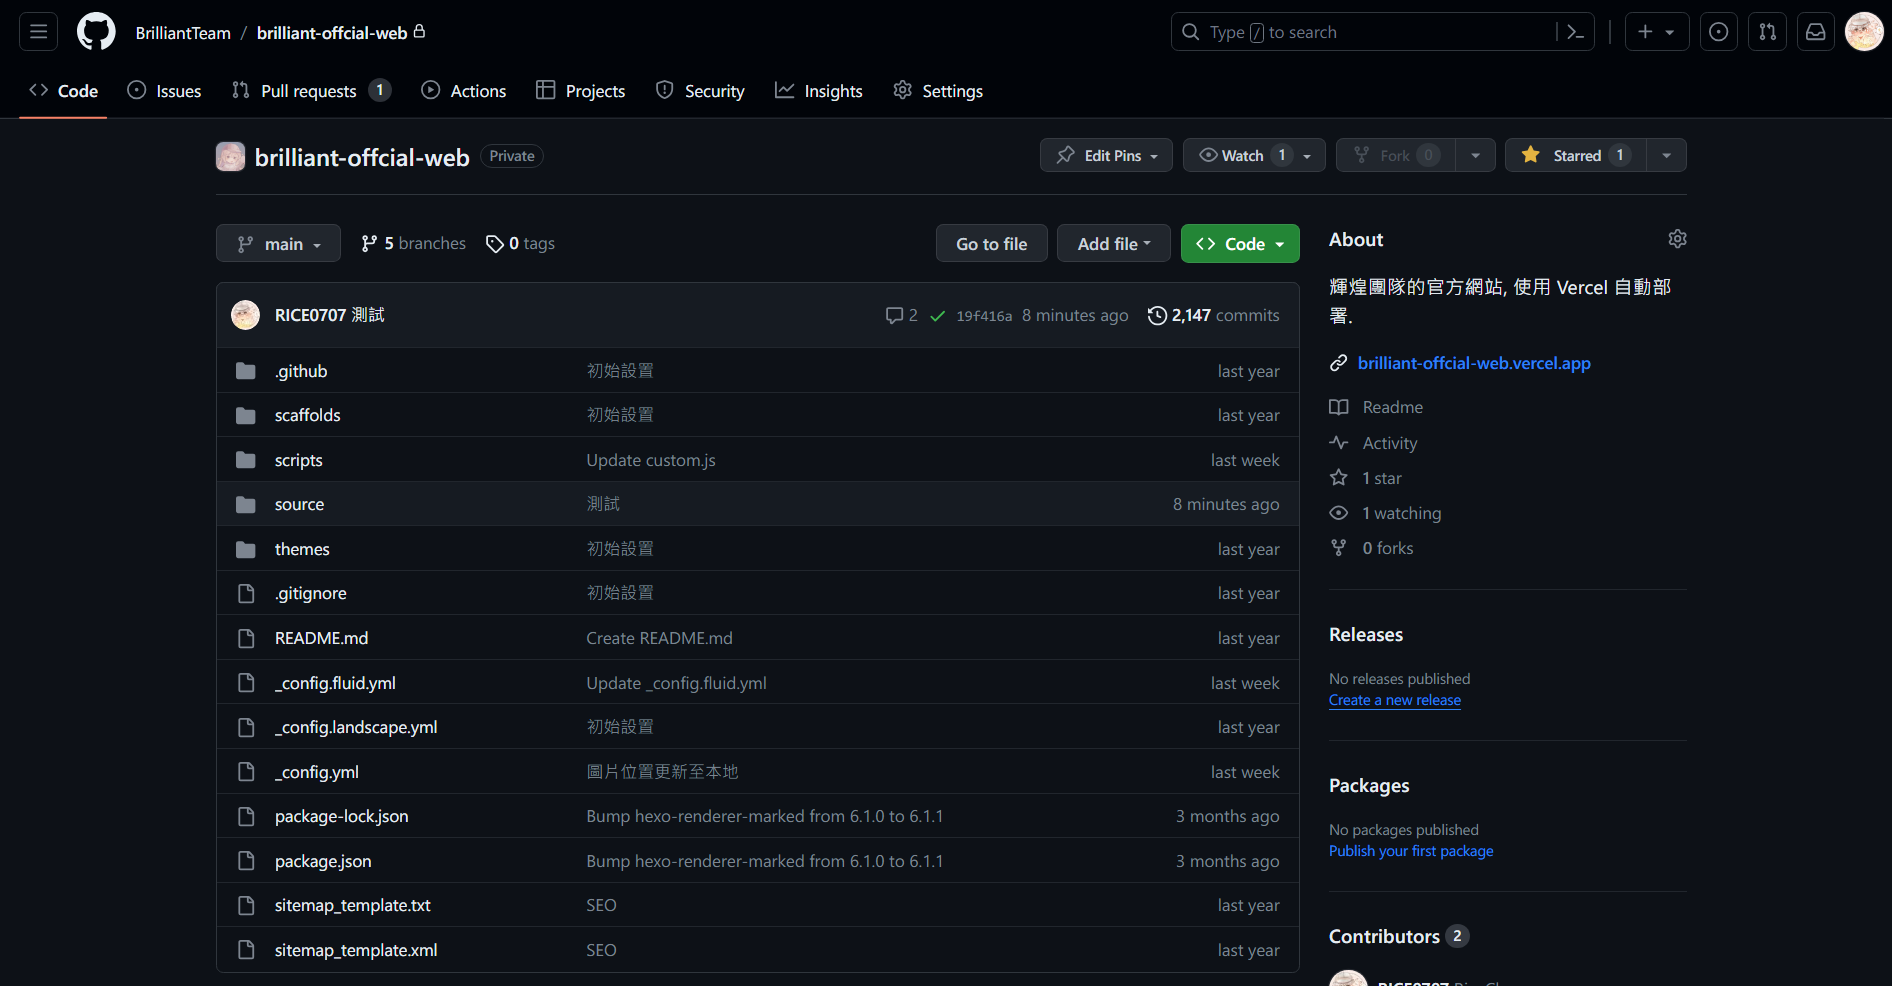Open the 19f416a commit hash
The height and width of the screenshot is (986, 1892).
[x=984, y=316]
